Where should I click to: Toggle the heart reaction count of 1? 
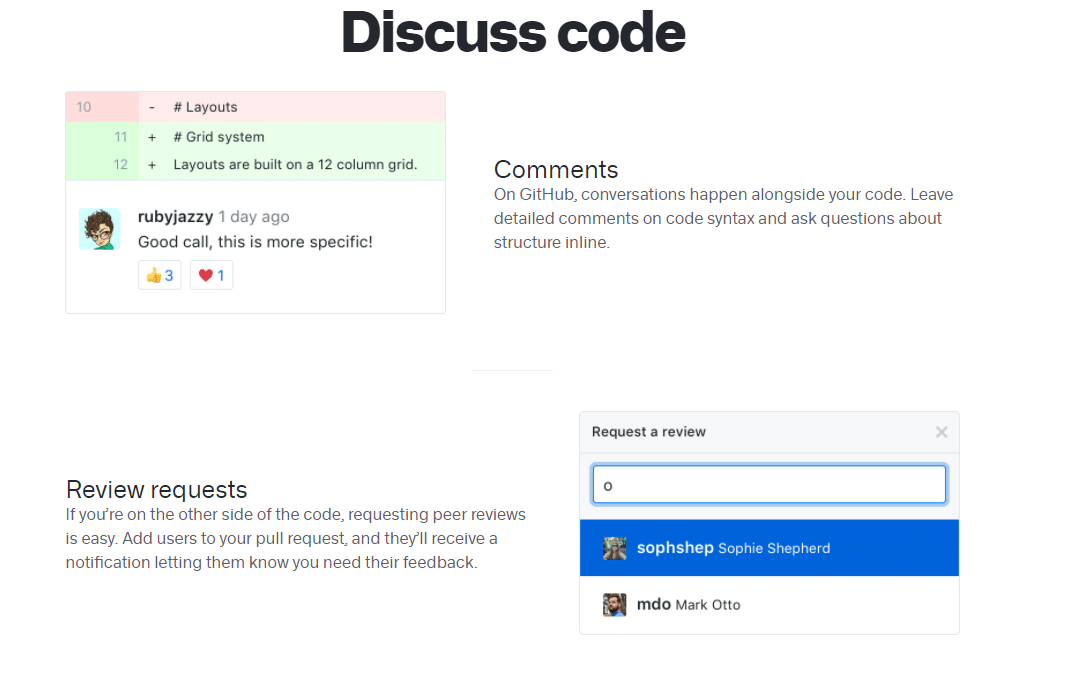point(211,274)
